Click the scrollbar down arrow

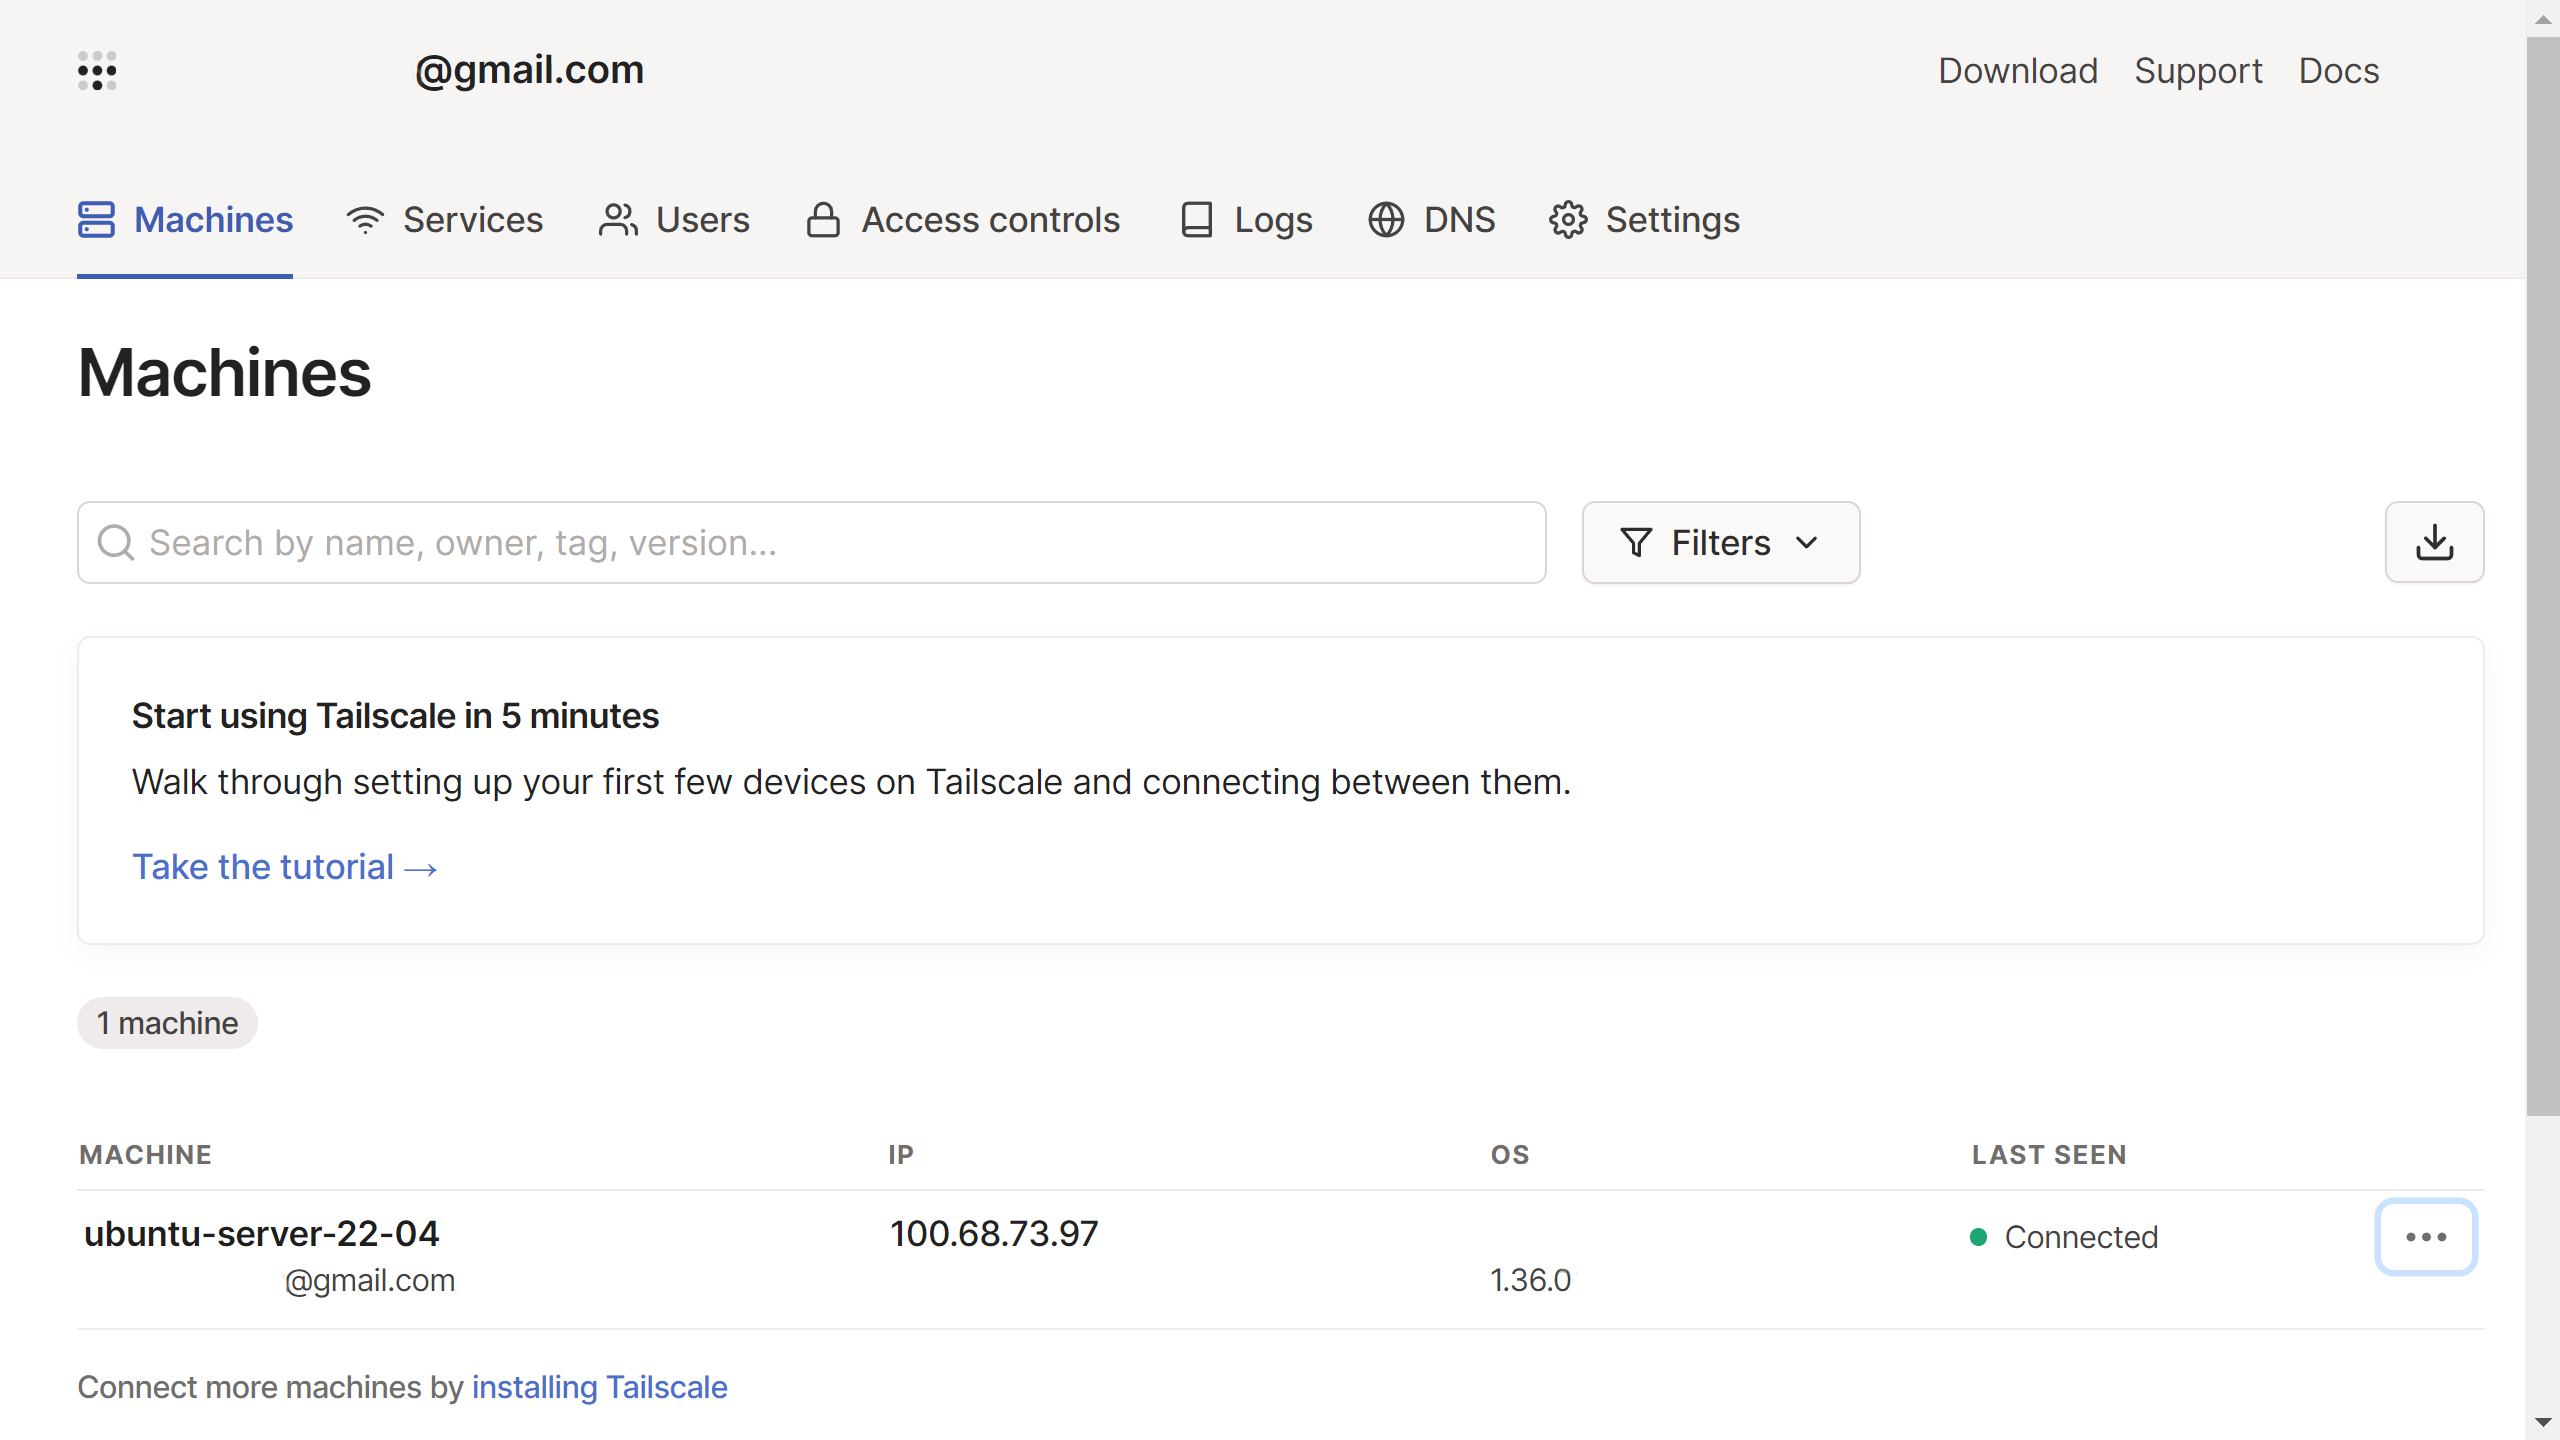(2543, 1422)
